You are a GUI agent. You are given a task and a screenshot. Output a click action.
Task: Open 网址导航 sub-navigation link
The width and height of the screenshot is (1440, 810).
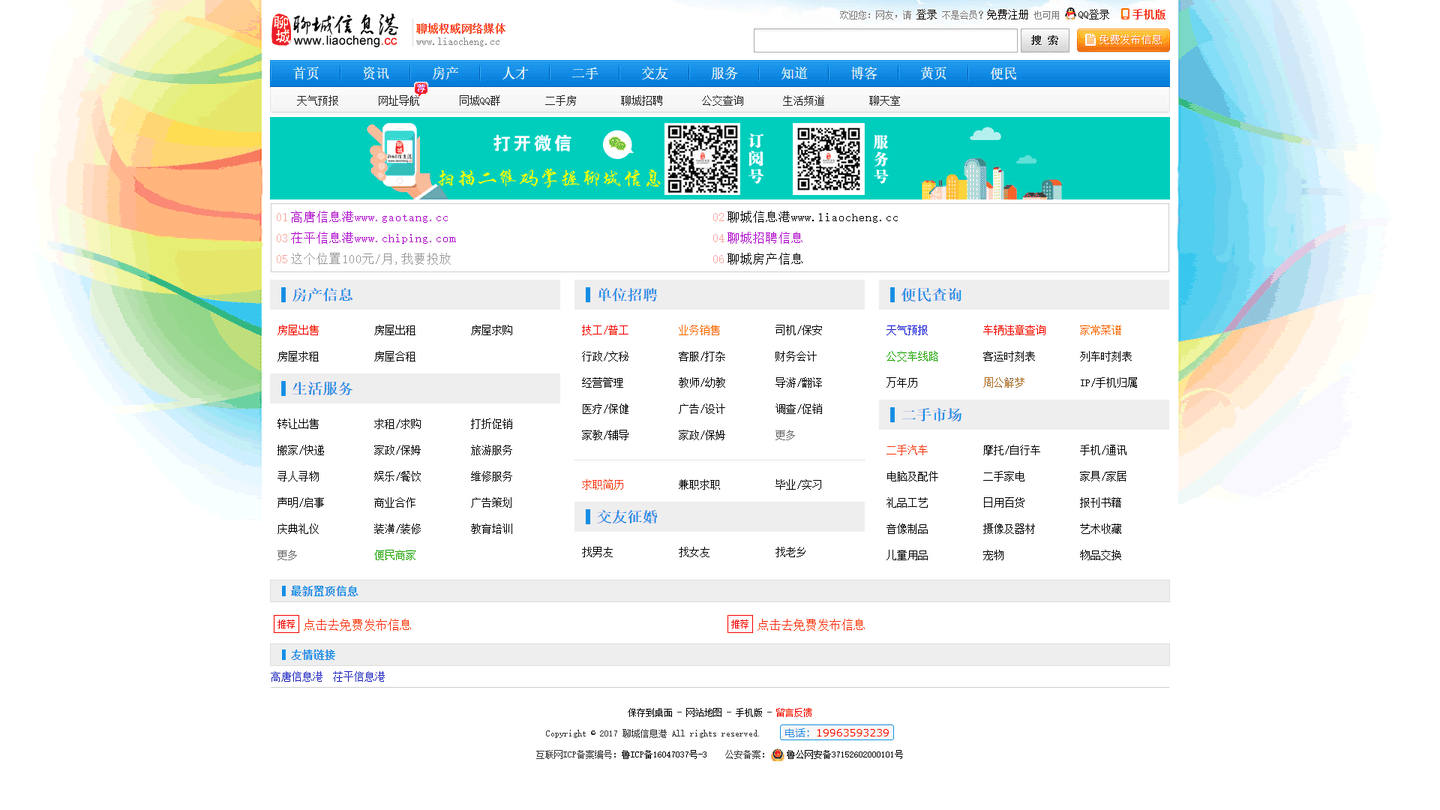pyautogui.click(x=398, y=101)
